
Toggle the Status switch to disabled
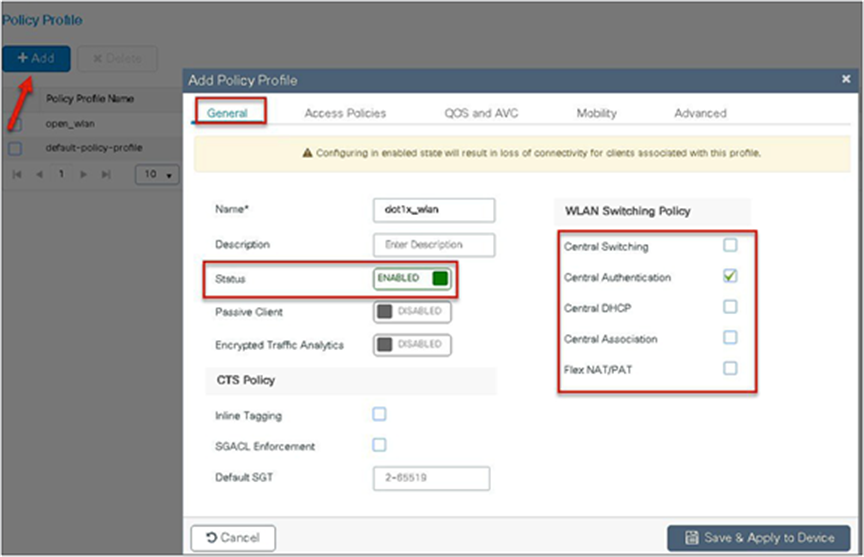(x=412, y=279)
